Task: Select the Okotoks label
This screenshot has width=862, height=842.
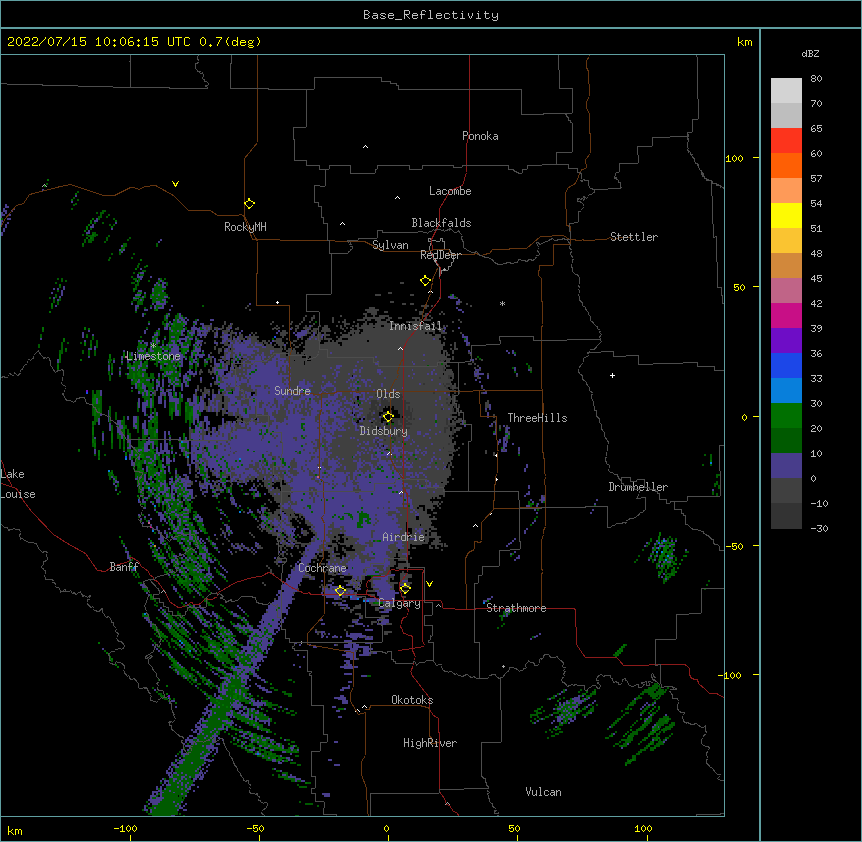Action: click(x=412, y=700)
